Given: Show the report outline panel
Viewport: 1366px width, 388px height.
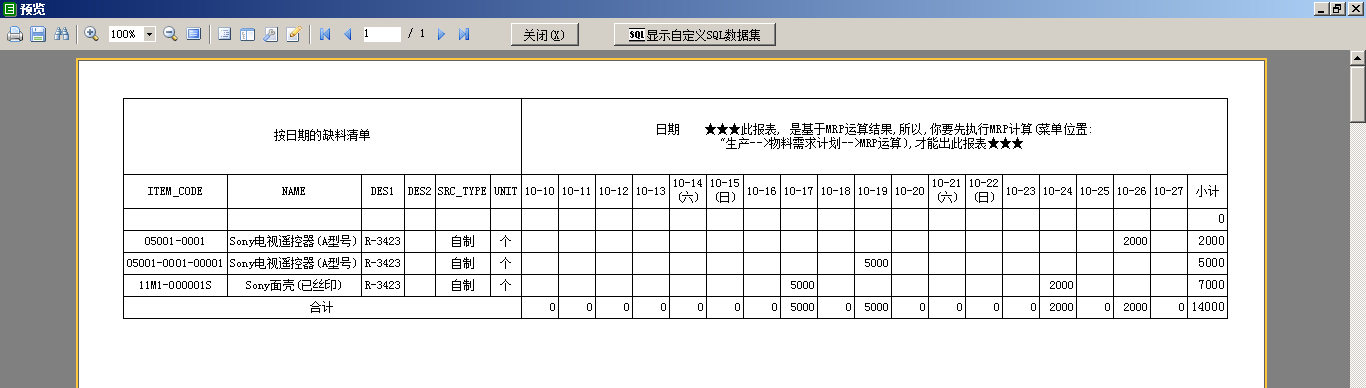Looking at the screenshot, I should click(224, 34).
